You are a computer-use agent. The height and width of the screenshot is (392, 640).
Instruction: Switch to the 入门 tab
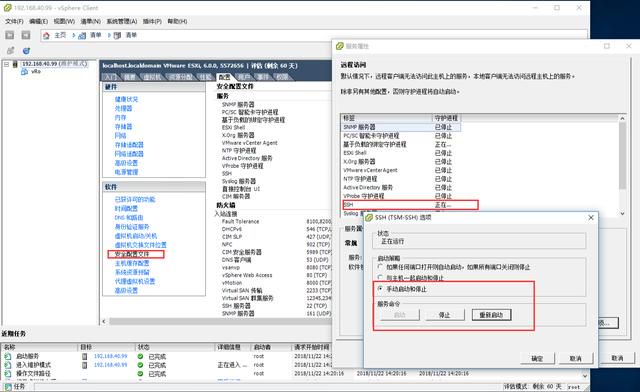(111, 77)
